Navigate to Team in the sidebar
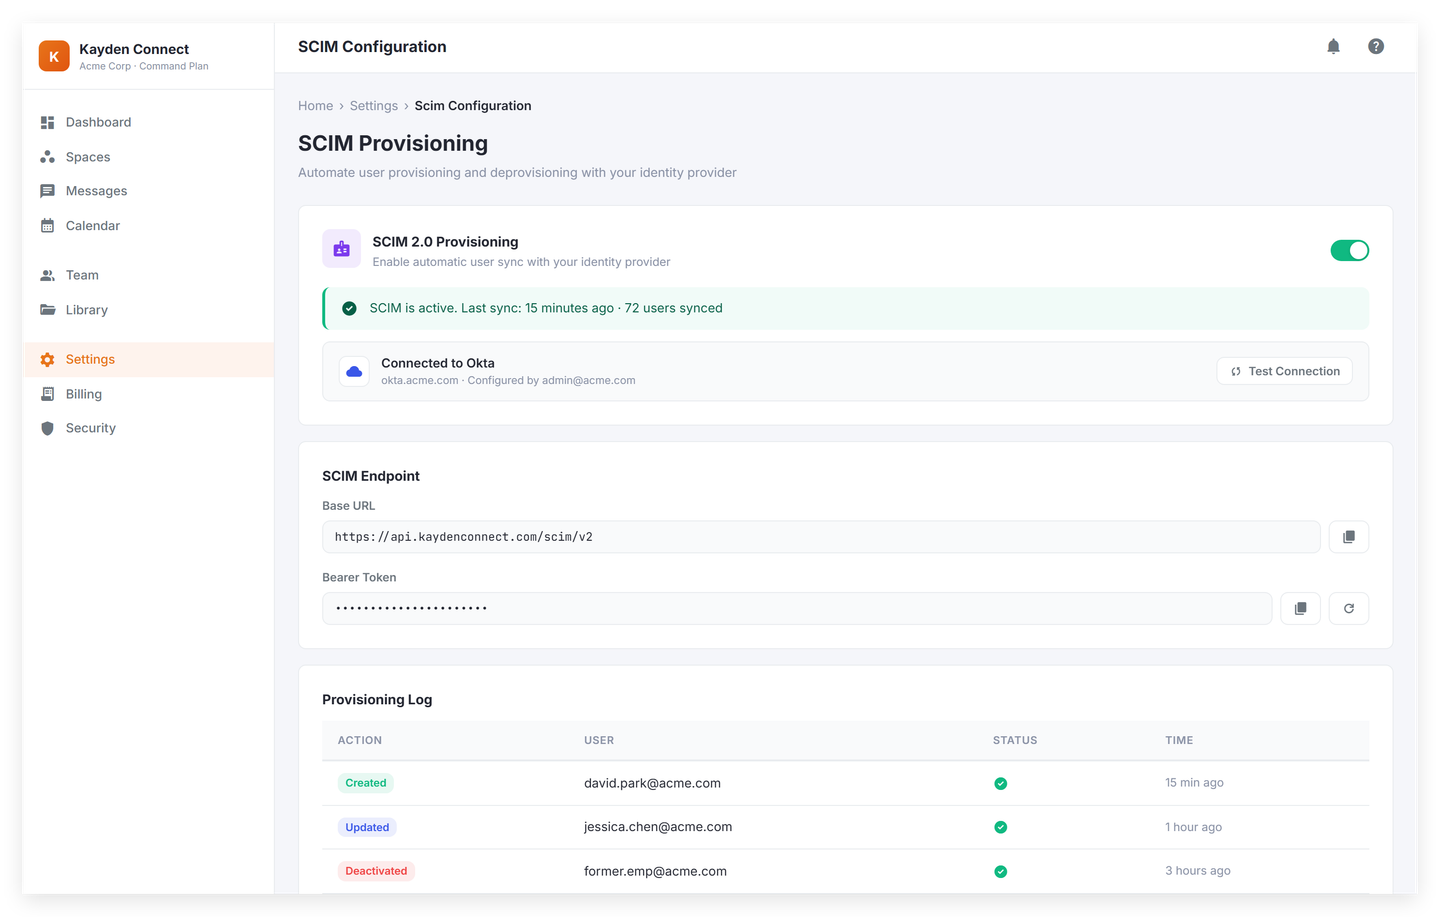The image size is (1440, 917). pyautogui.click(x=148, y=275)
